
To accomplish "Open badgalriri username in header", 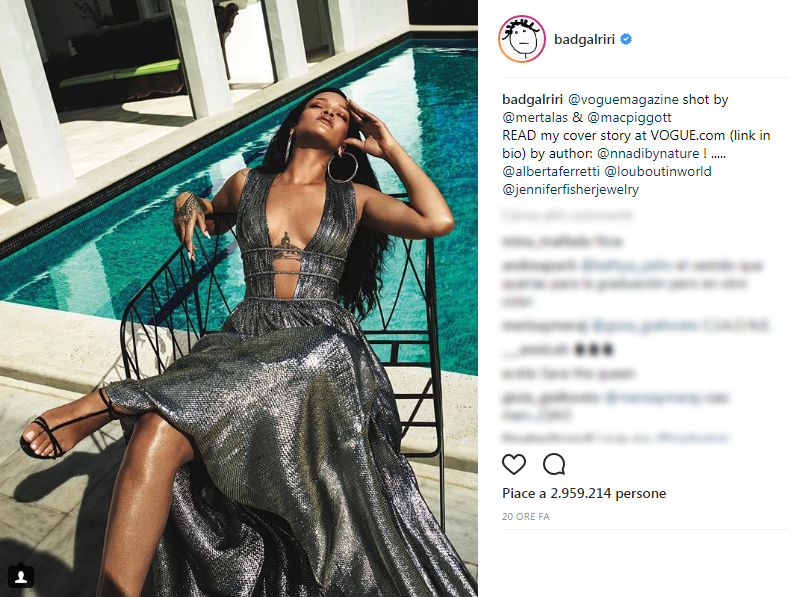I will pyautogui.click(x=584, y=39).
